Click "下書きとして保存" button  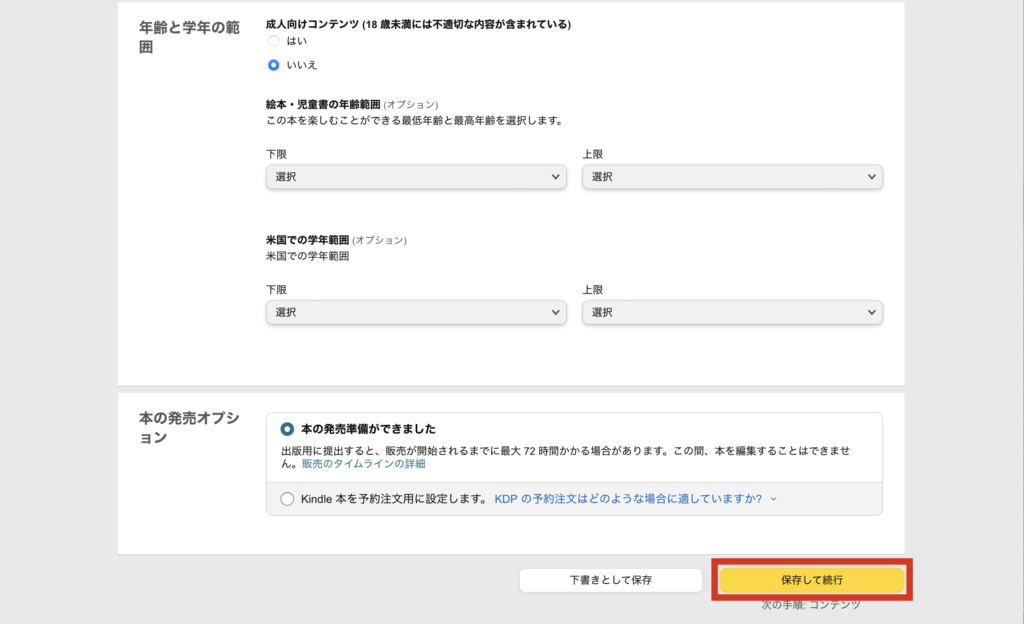[610, 580]
